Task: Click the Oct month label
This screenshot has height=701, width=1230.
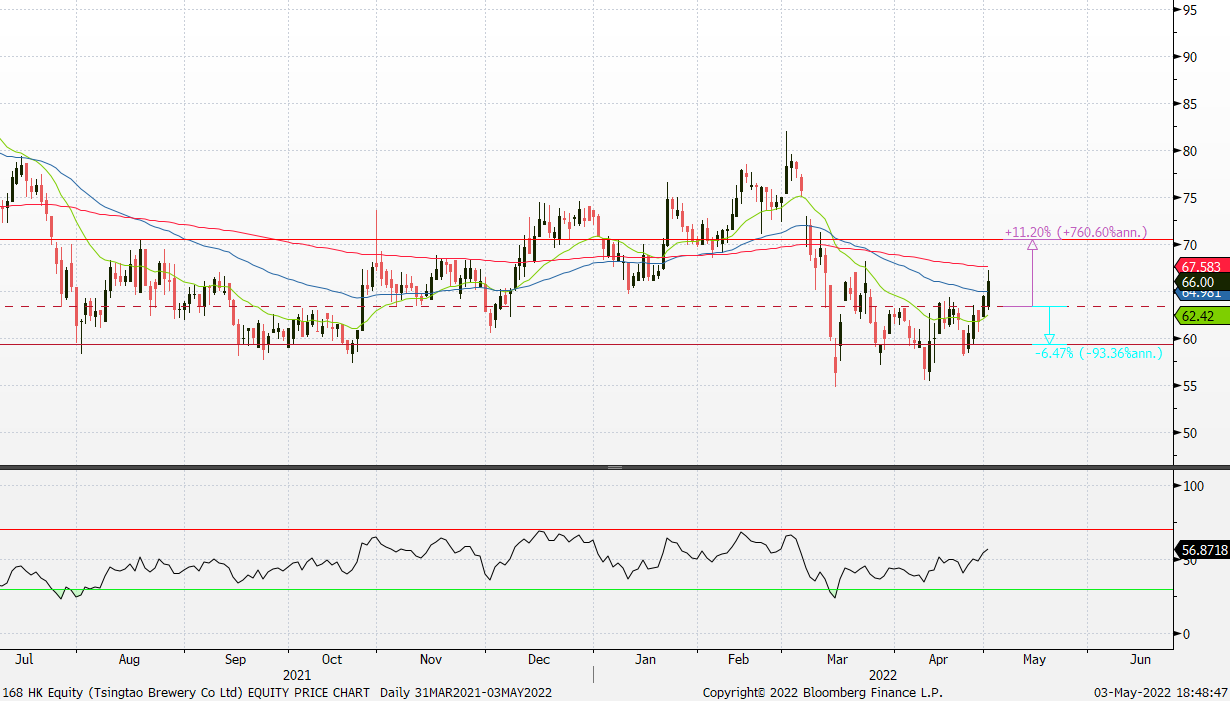Action: coord(332,660)
